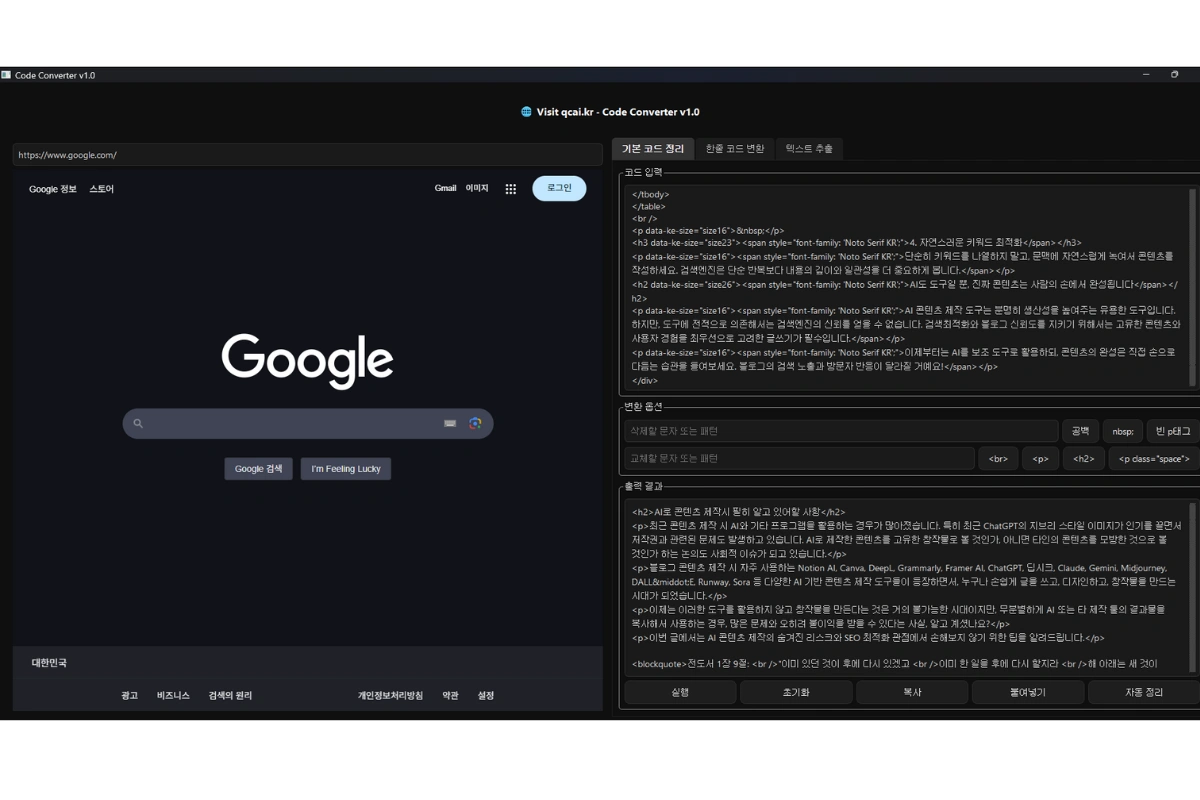This screenshot has height=800, width=1200.
Task: Click the code input panel scrollbar
Action: click(x=1191, y=285)
